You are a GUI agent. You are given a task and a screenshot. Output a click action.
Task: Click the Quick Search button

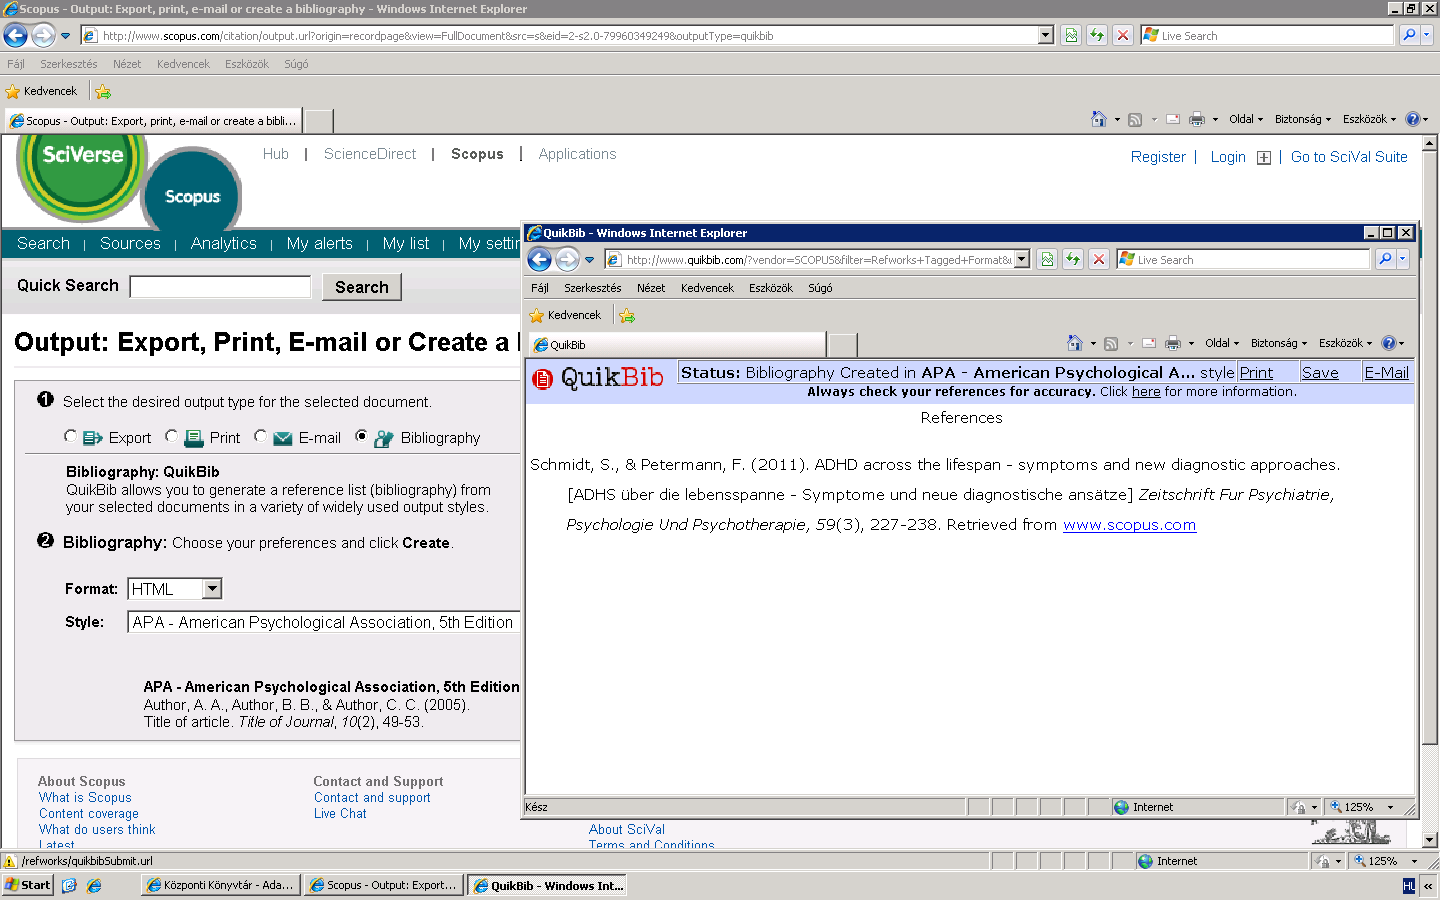362,287
